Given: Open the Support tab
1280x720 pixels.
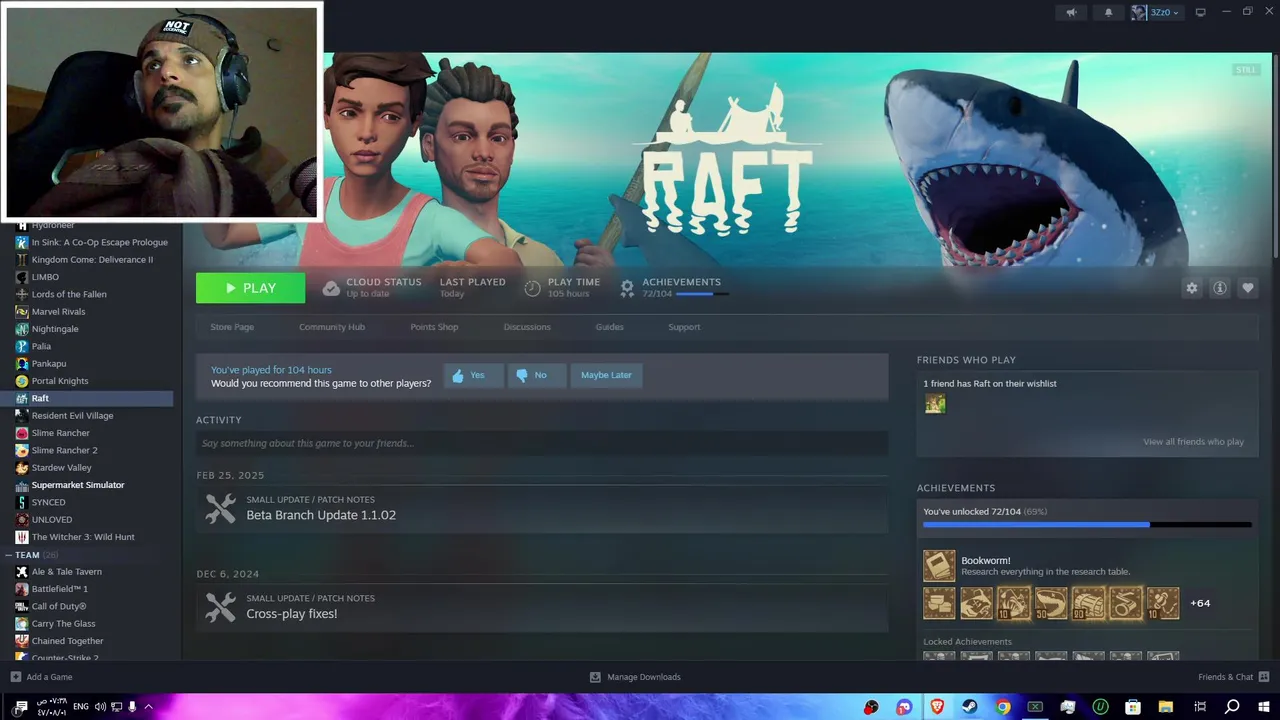Looking at the screenshot, I should (684, 327).
